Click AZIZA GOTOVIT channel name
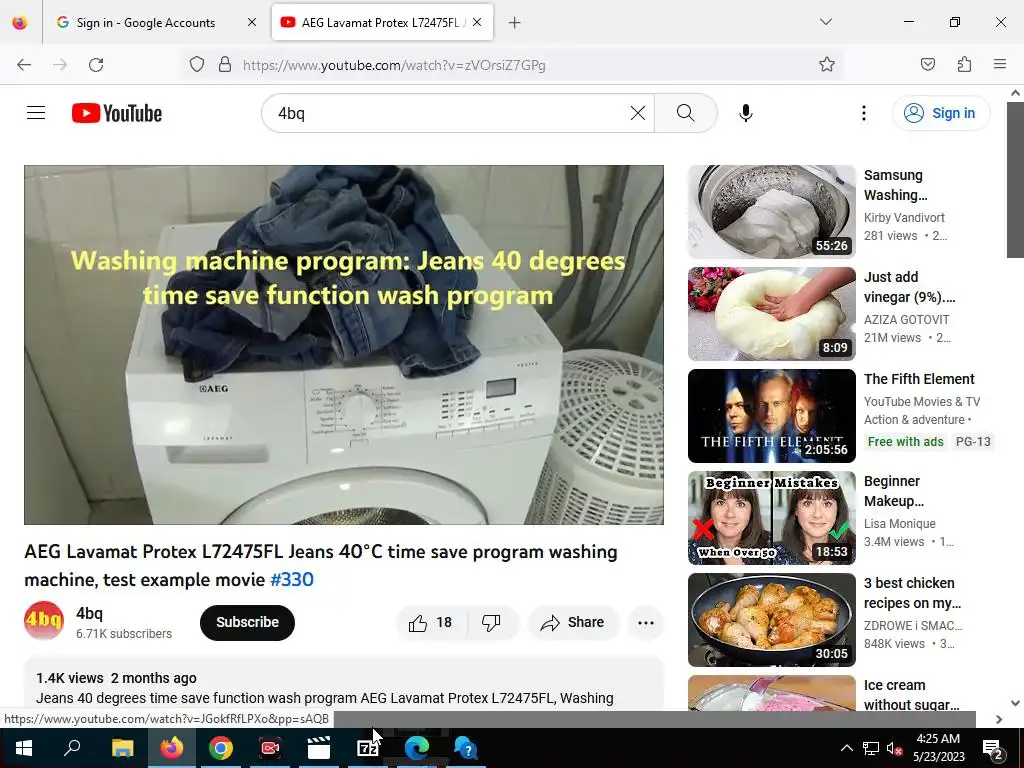 [906, 319]
